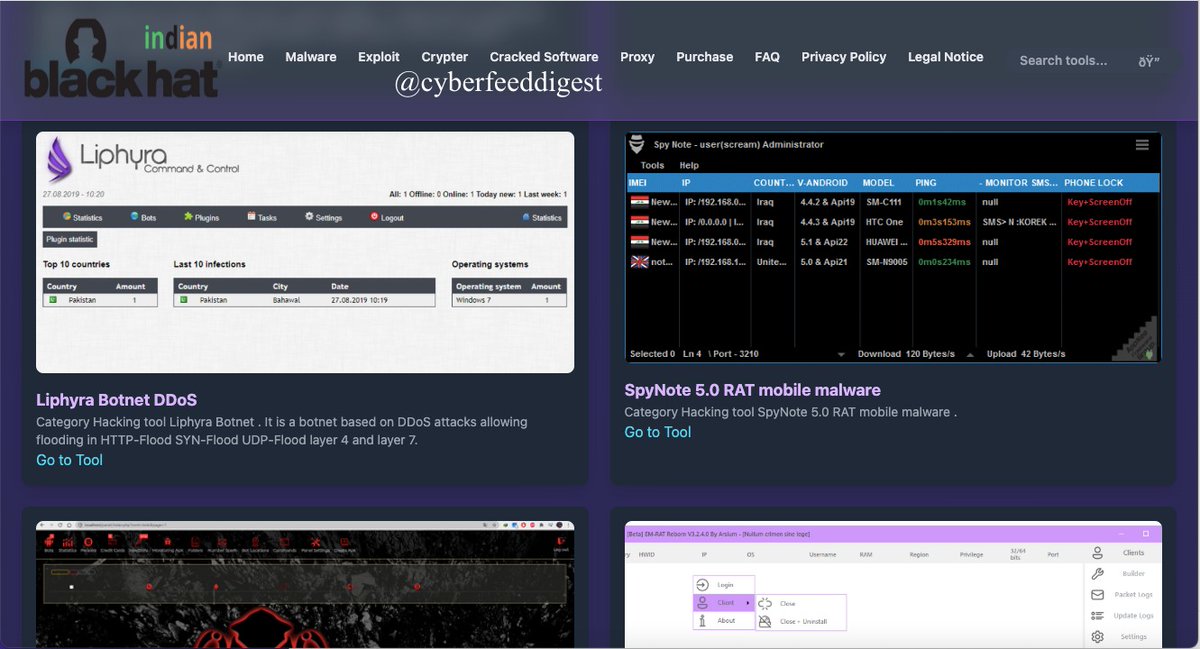Open the Liphyra Command & Control screenshot
The width and height of the screenshot is (1200, 649).
(x=305, y=252)
